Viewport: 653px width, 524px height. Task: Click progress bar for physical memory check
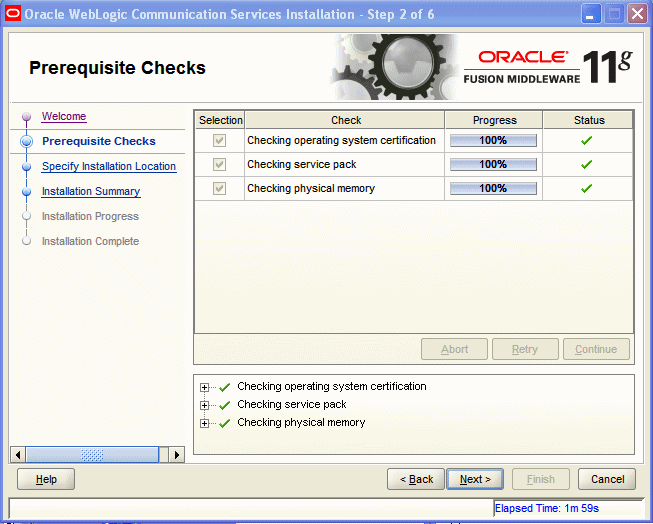[493, 188]
